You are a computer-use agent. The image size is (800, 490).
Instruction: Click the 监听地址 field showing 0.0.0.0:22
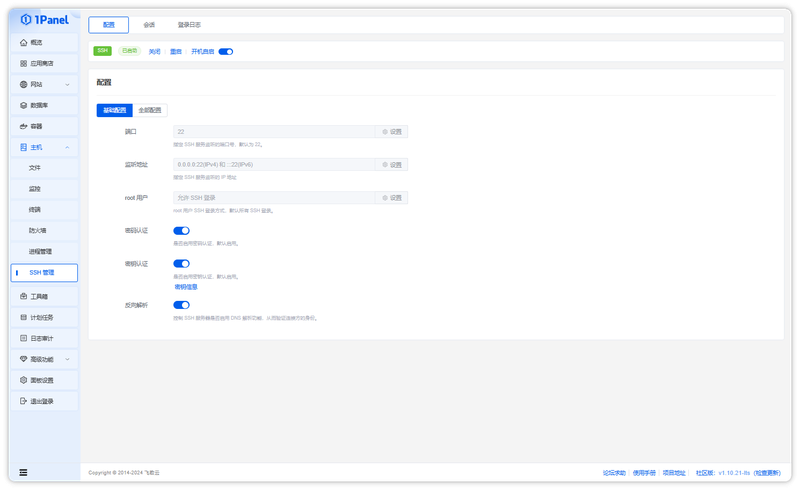274,164
